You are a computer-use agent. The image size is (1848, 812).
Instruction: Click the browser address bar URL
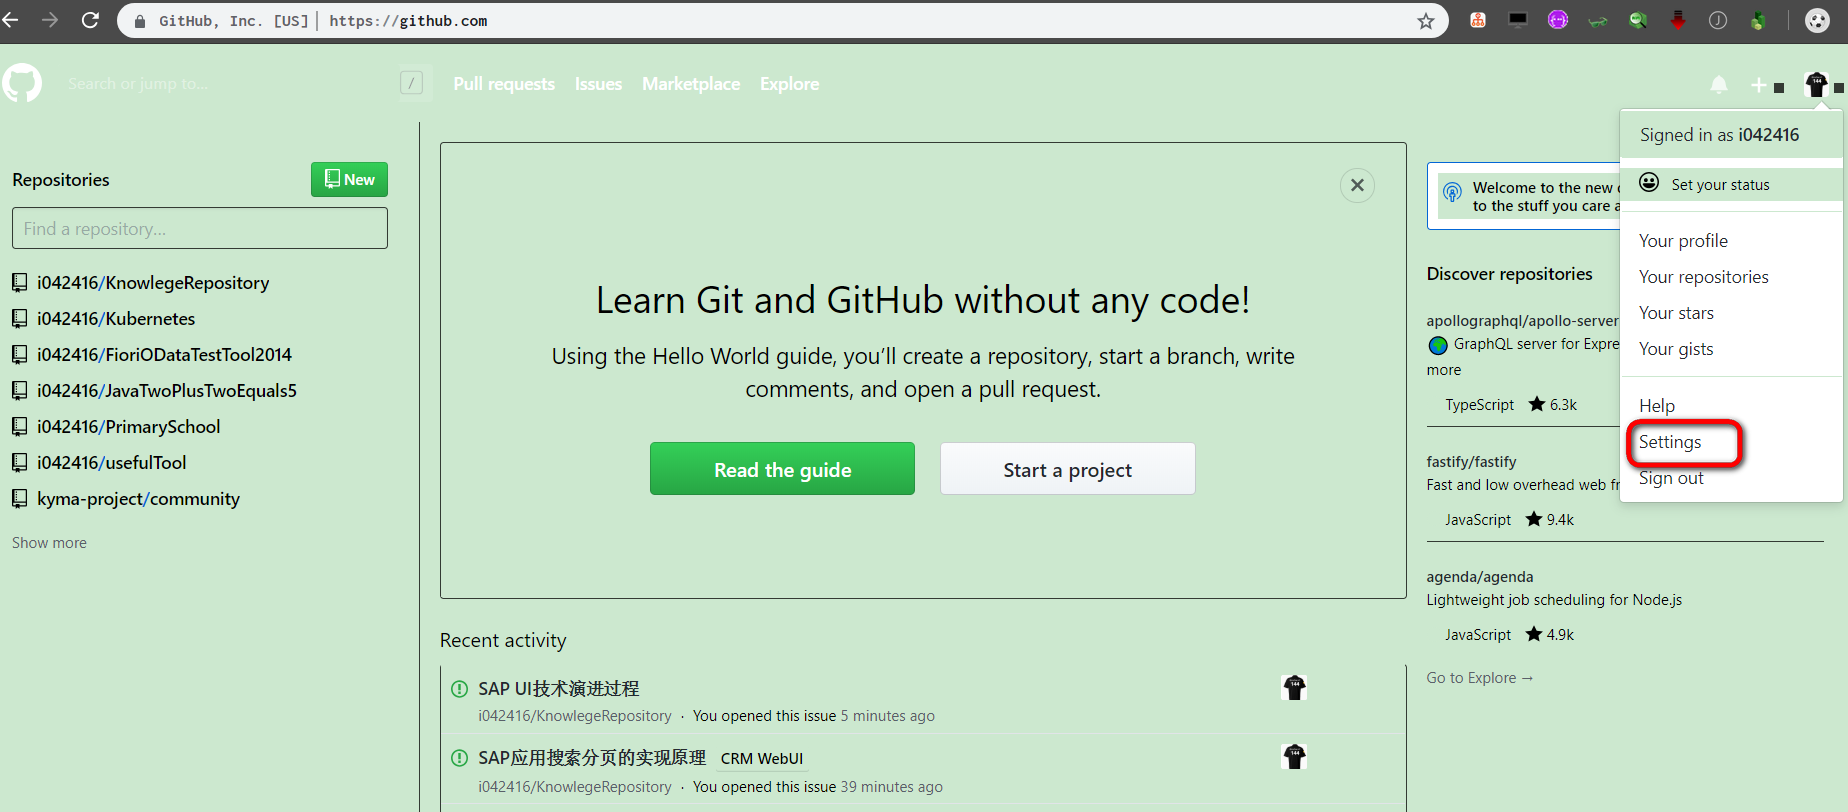click(408, 21)
